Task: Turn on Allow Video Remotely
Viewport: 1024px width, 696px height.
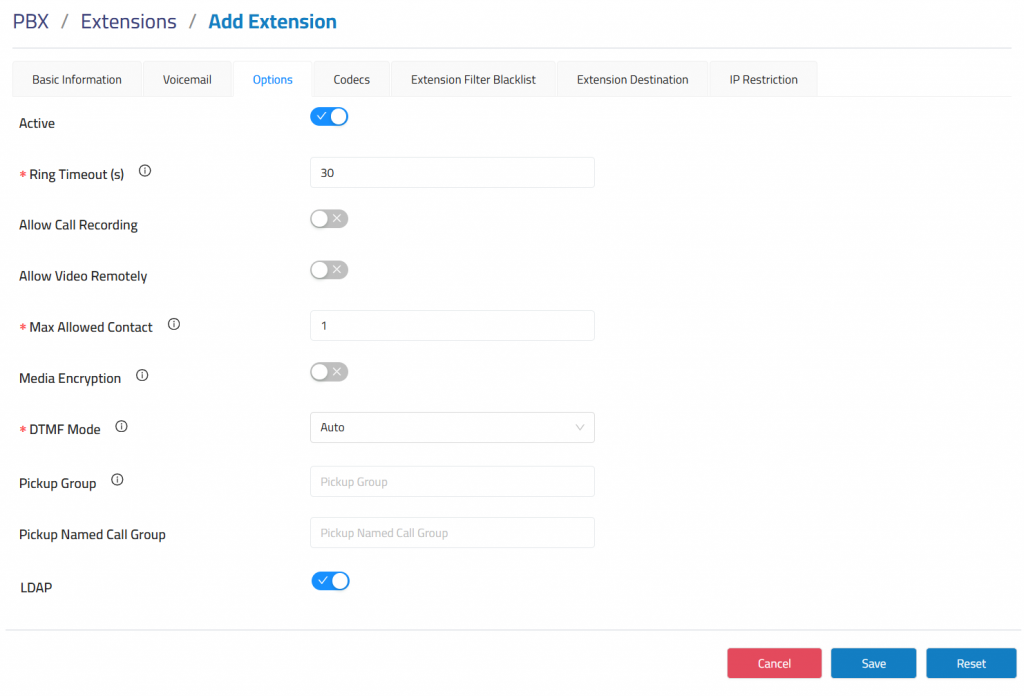Action: click(329, 270)
